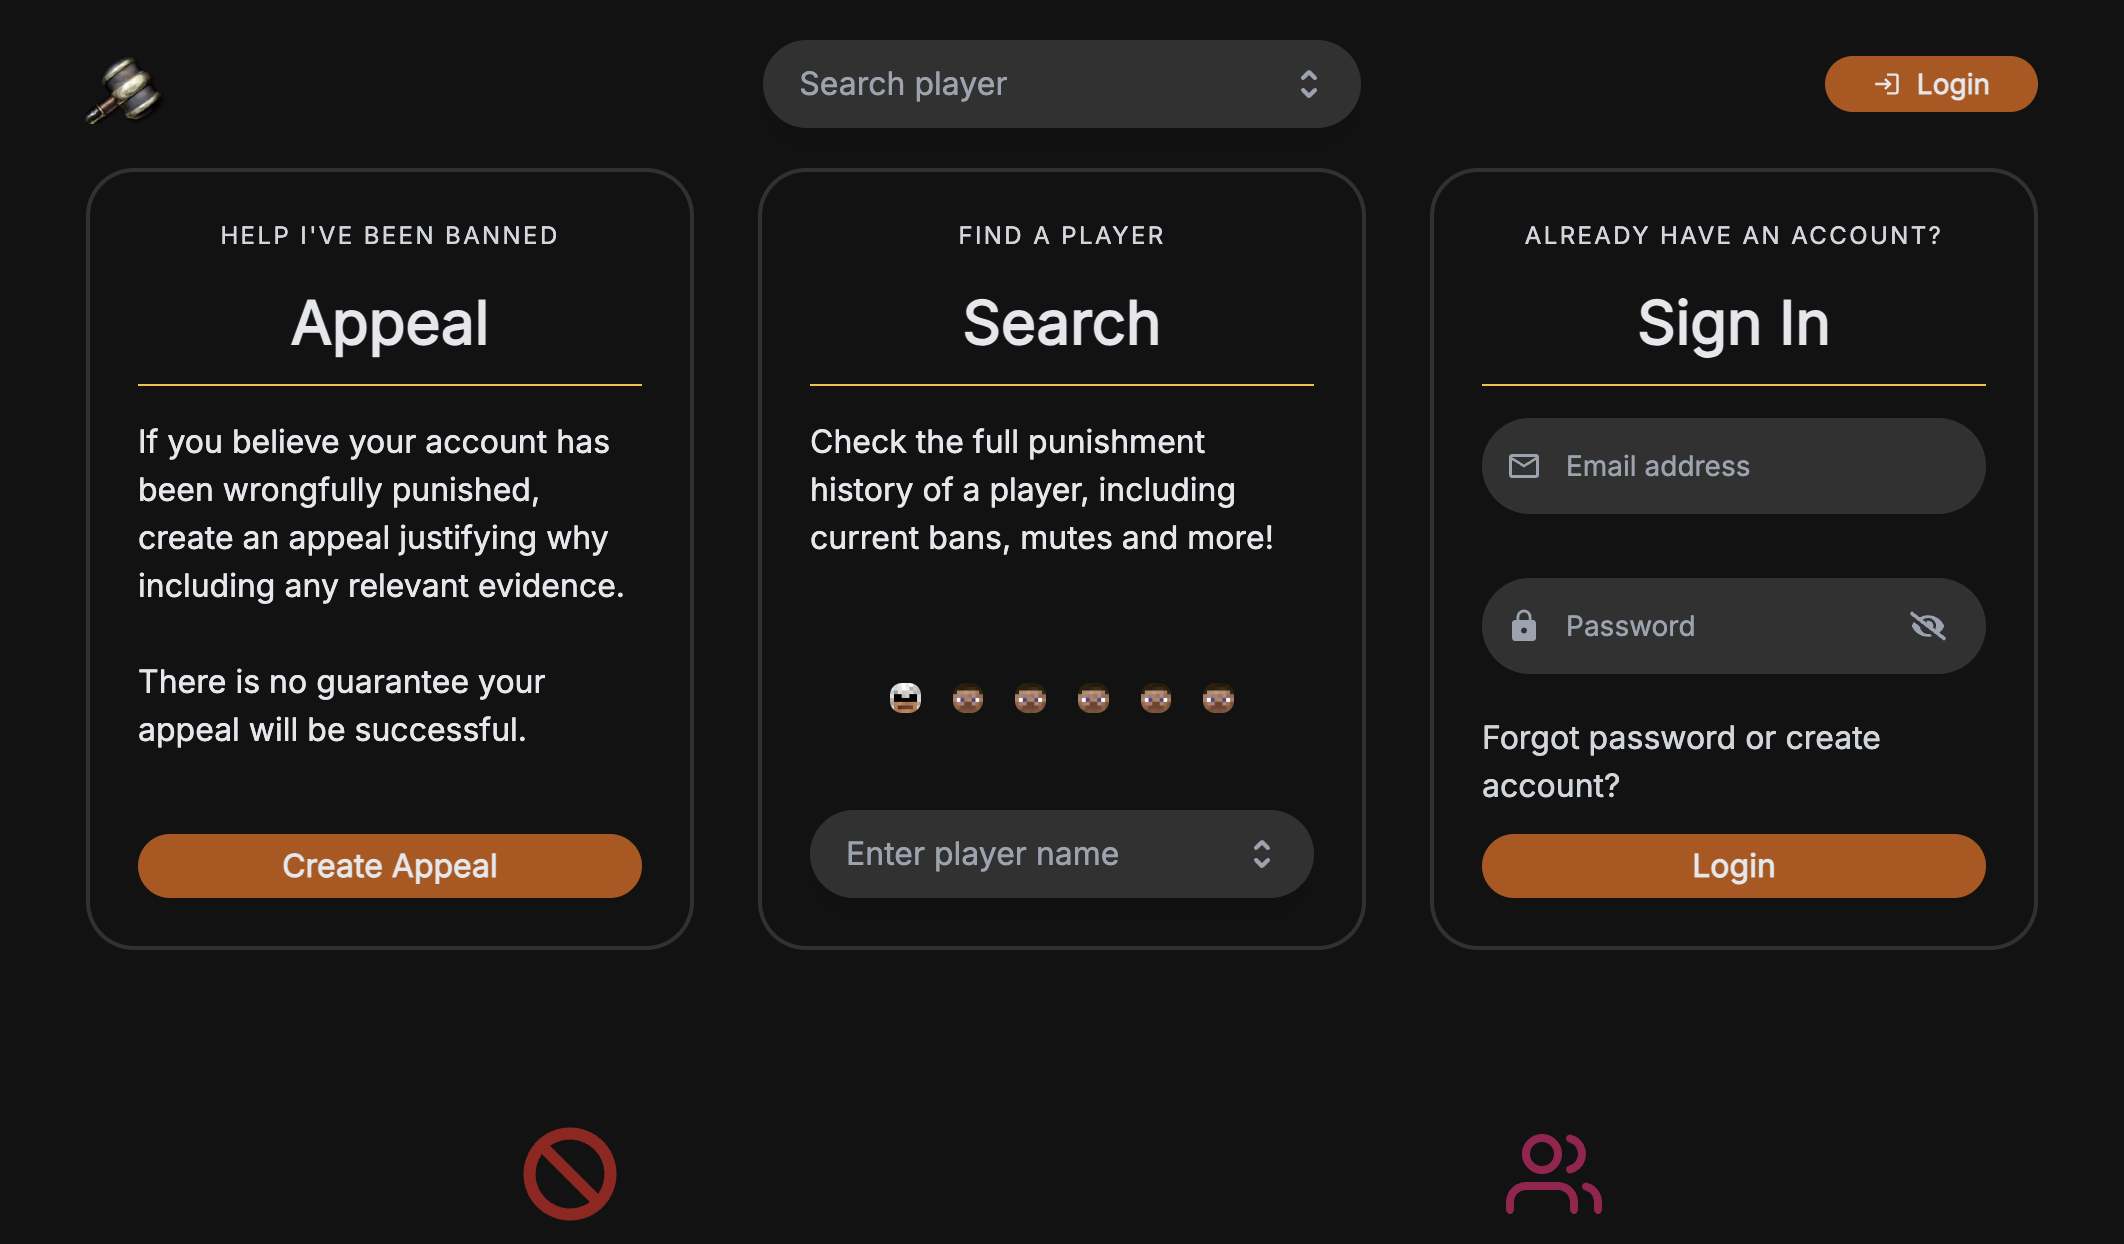The image size is (2124, 1244).
Task: Click the first player head avatar with headphones
Action: (x=905, y=698)
